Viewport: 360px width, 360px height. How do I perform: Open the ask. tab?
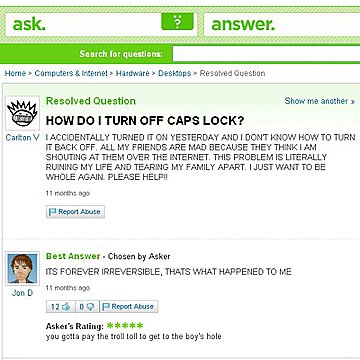pyautogui.click(x=29, y=24)
